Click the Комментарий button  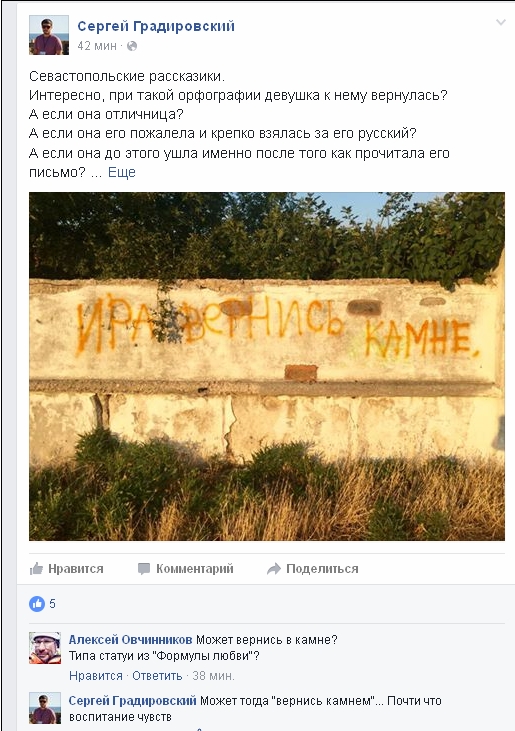pyautogui.click(x=185, y=569)
